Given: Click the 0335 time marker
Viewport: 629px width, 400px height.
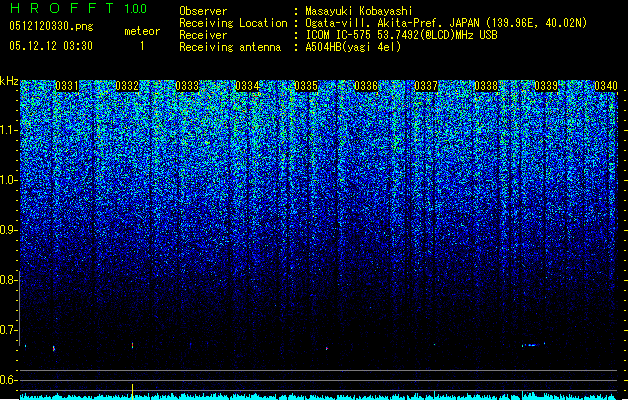Looking at the screenshot, I should coord(306,86).
